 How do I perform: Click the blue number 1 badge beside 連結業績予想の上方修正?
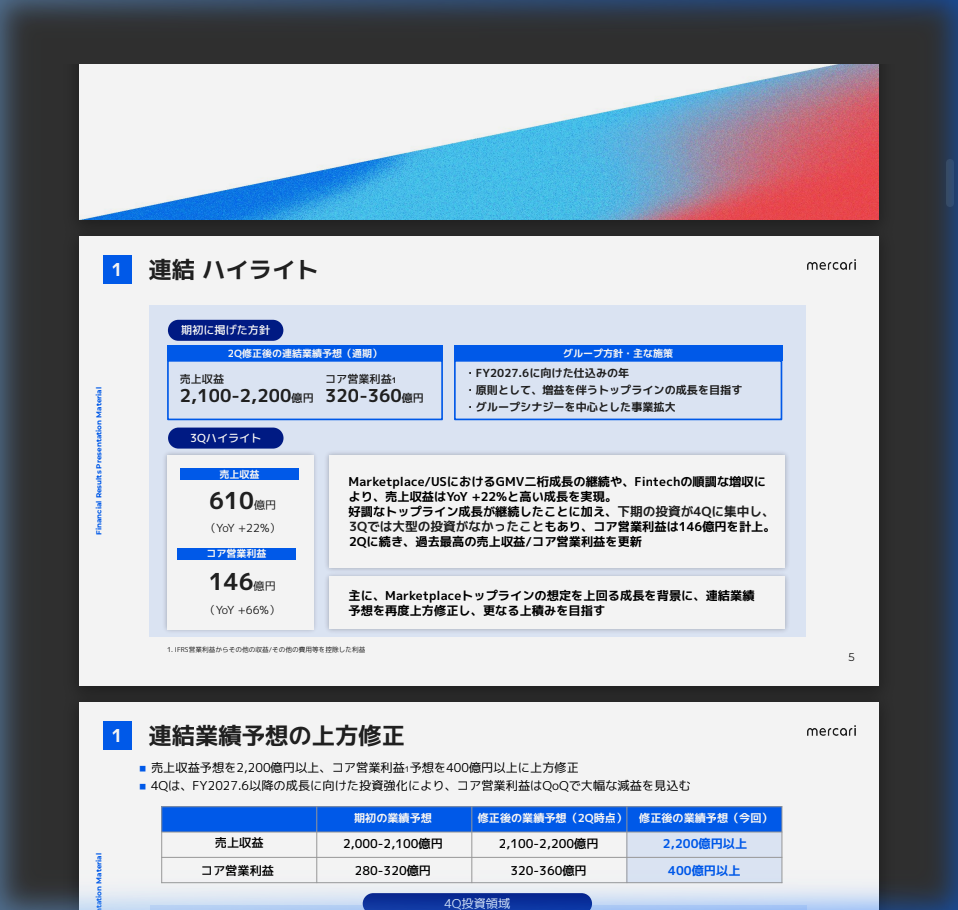pyautogui.click(x=117, y=735)
